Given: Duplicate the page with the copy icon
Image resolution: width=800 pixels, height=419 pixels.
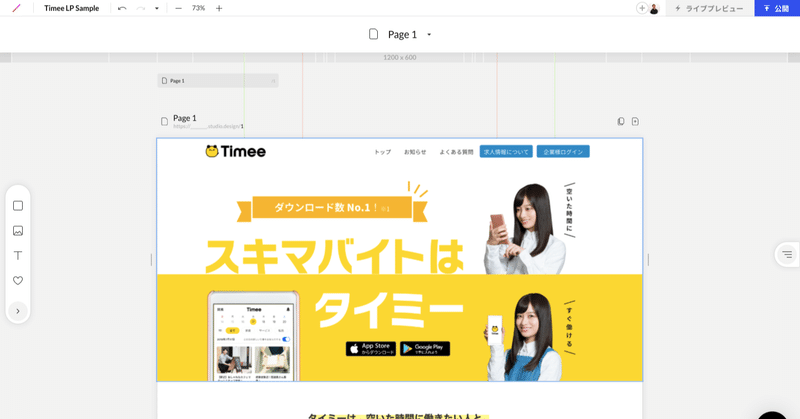Looking at the screenshot, I should coord(621,121).
